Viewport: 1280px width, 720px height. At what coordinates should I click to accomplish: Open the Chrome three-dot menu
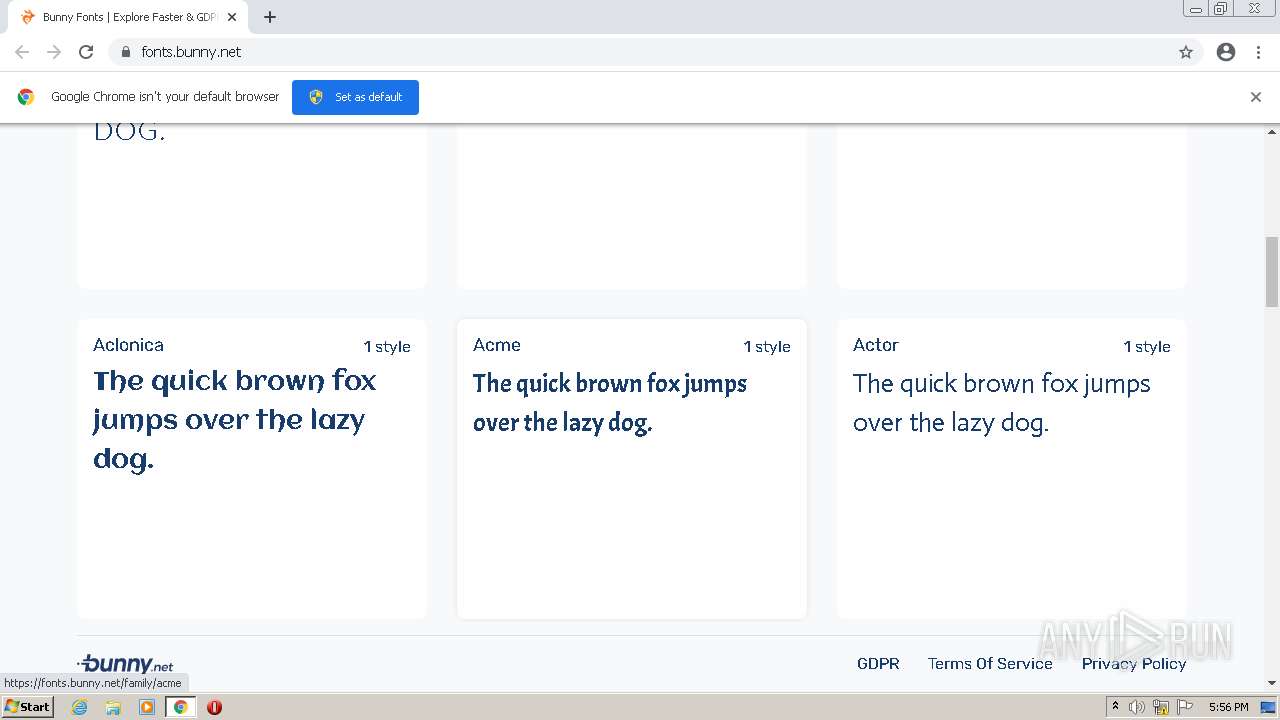(1258, 52)
